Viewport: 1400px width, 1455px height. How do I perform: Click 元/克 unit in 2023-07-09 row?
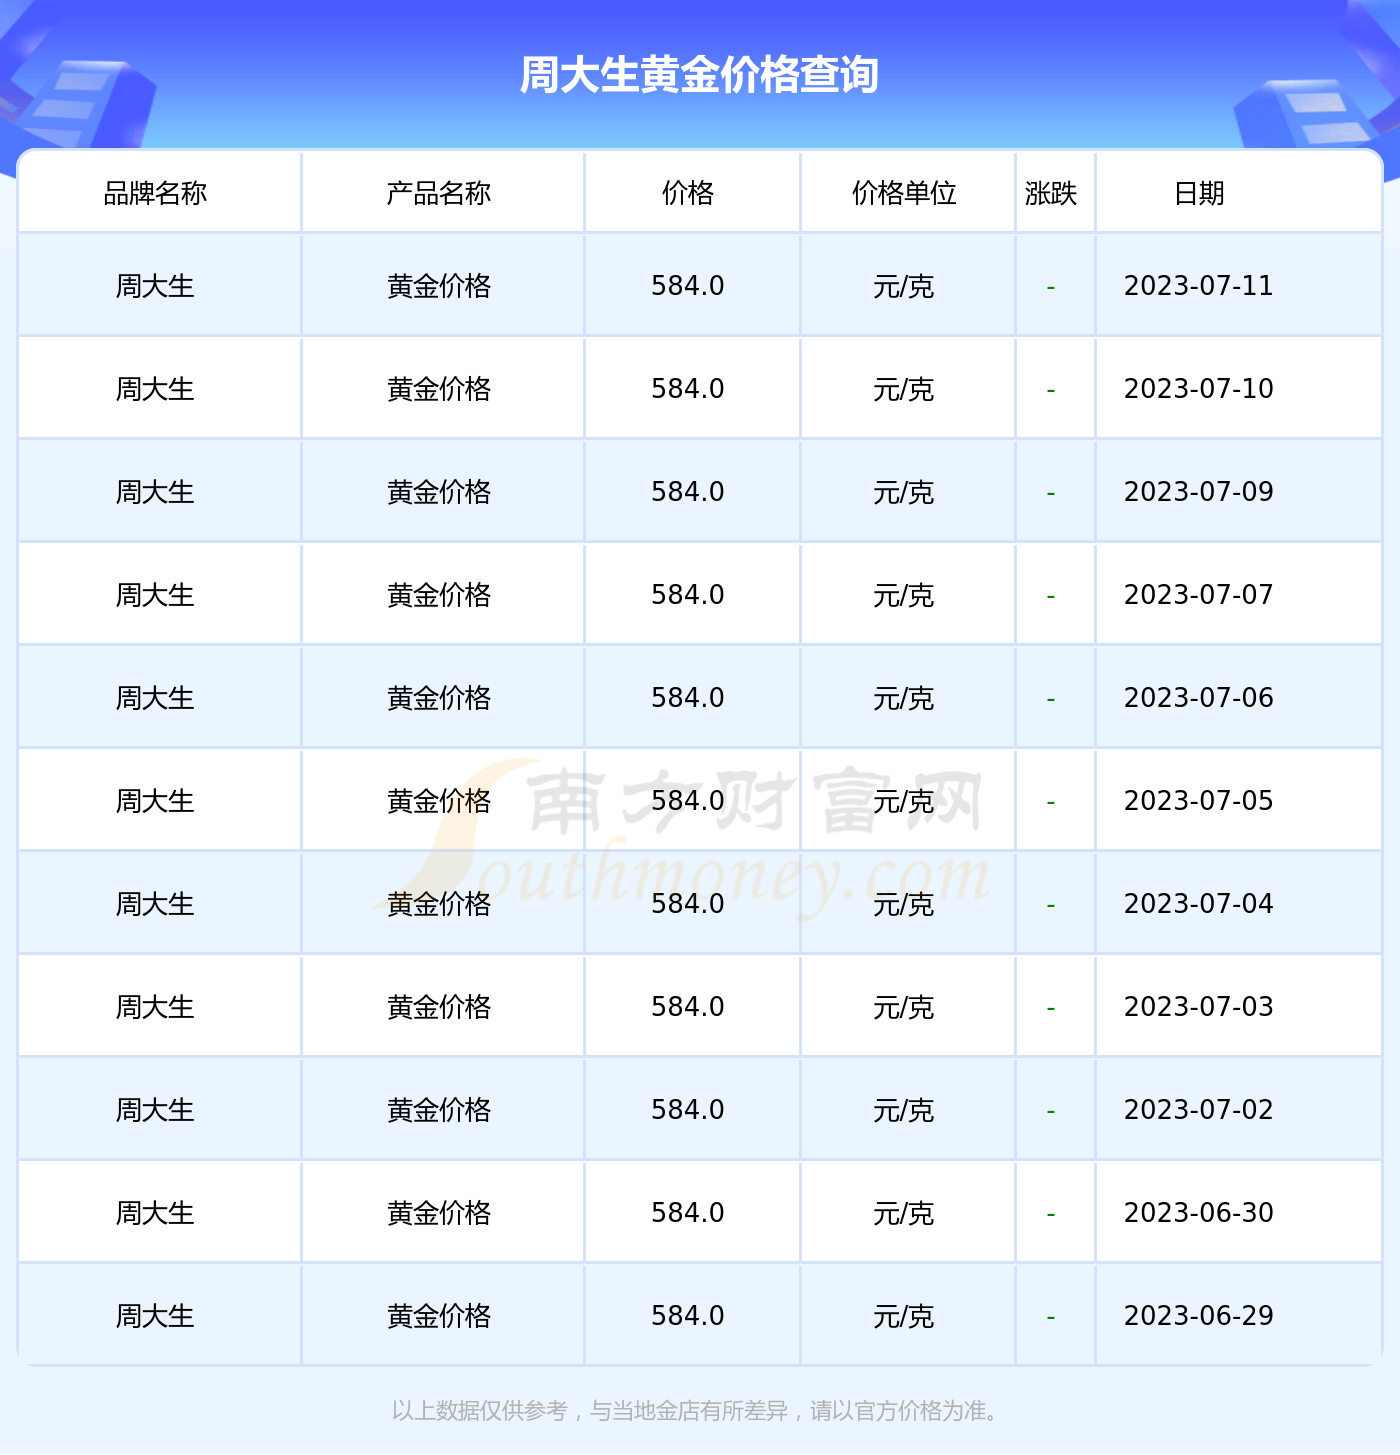(x=904, y=492)
